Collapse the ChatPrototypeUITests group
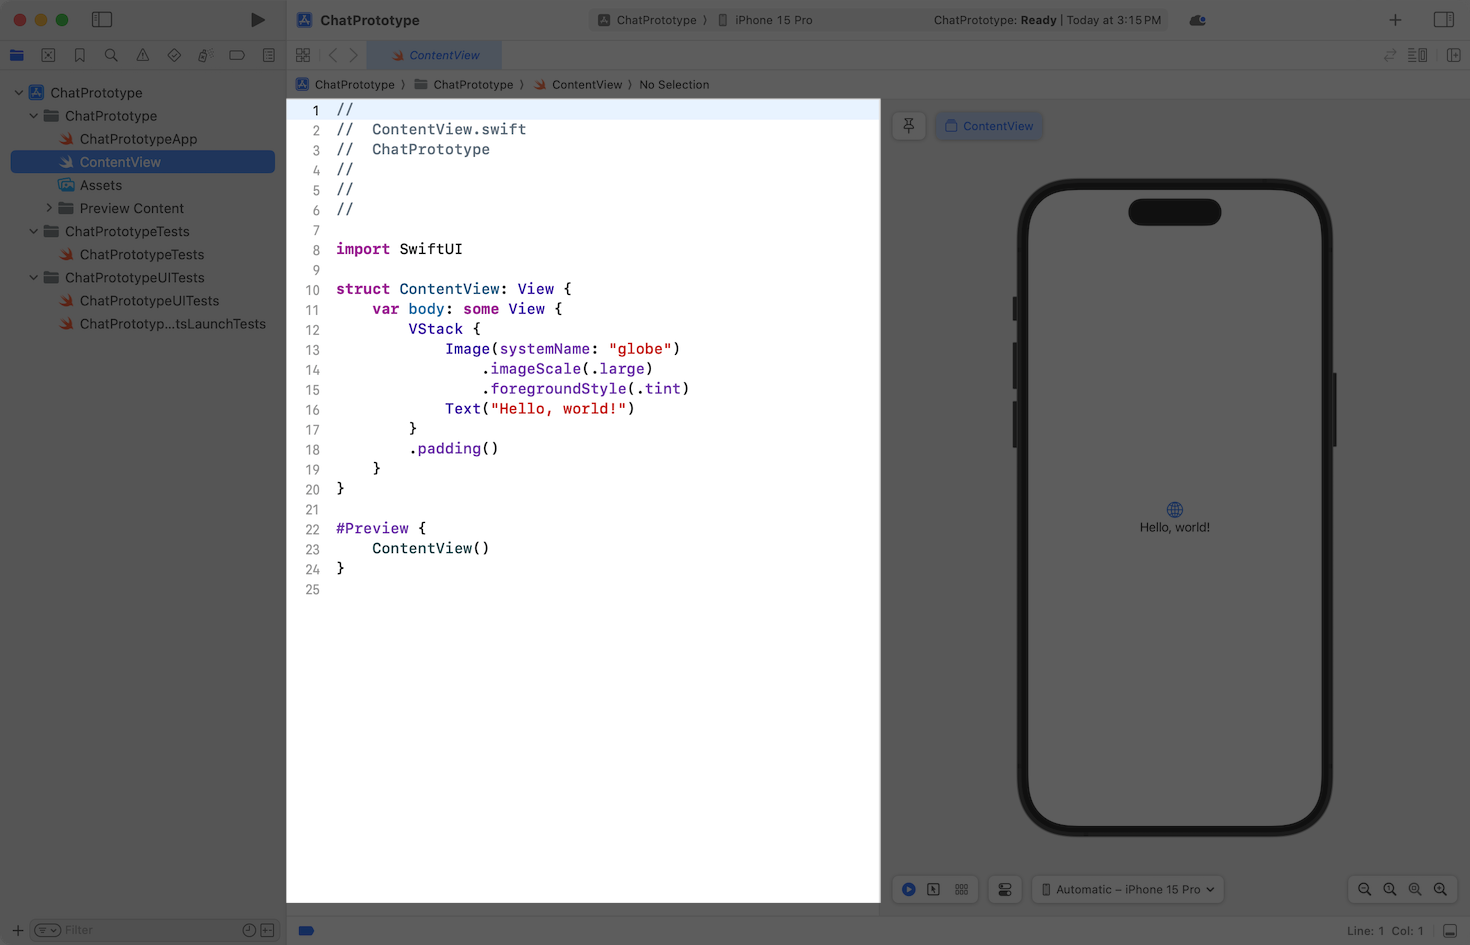 click(34, 278)
